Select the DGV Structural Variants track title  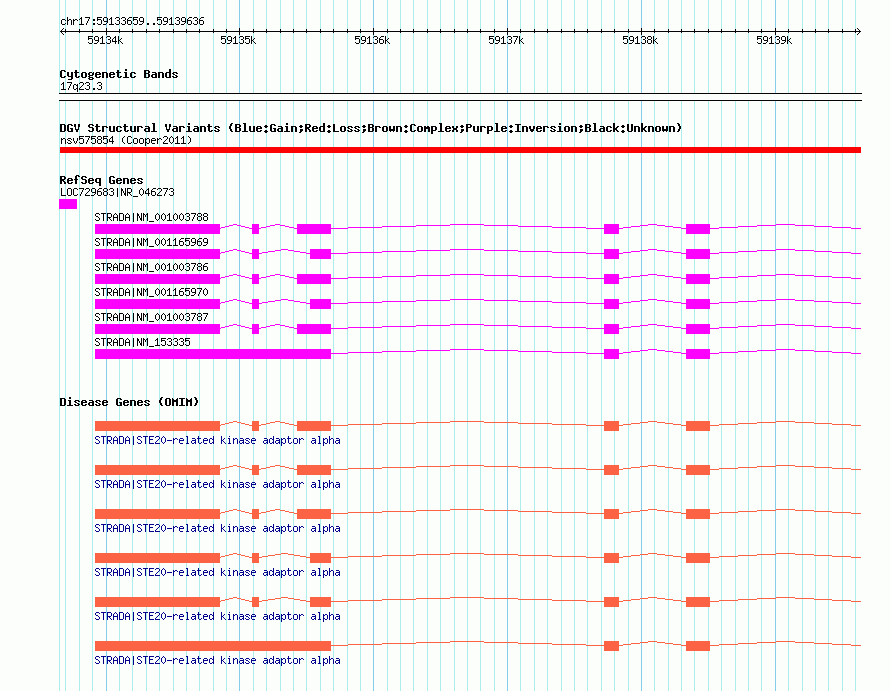click(371, 128)
